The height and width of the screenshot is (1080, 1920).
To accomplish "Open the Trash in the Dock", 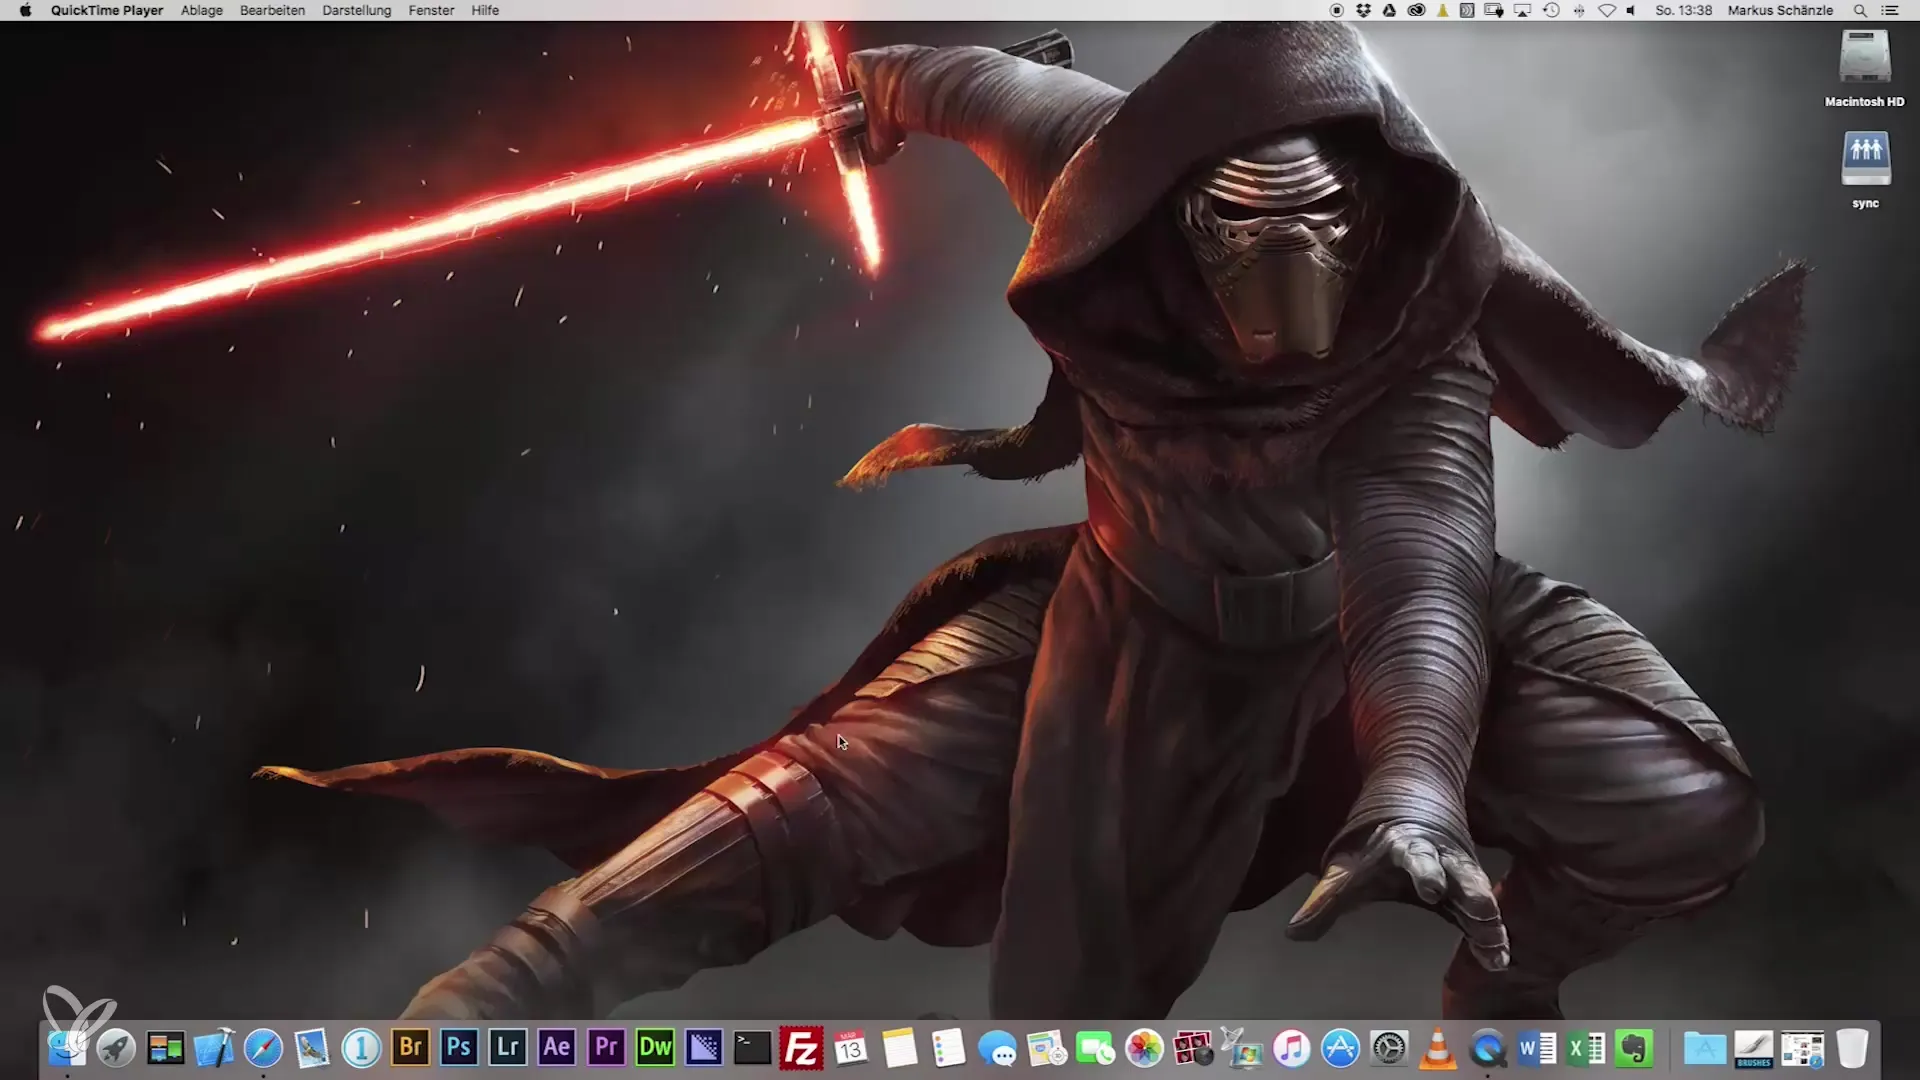I will point(1852,1048).
